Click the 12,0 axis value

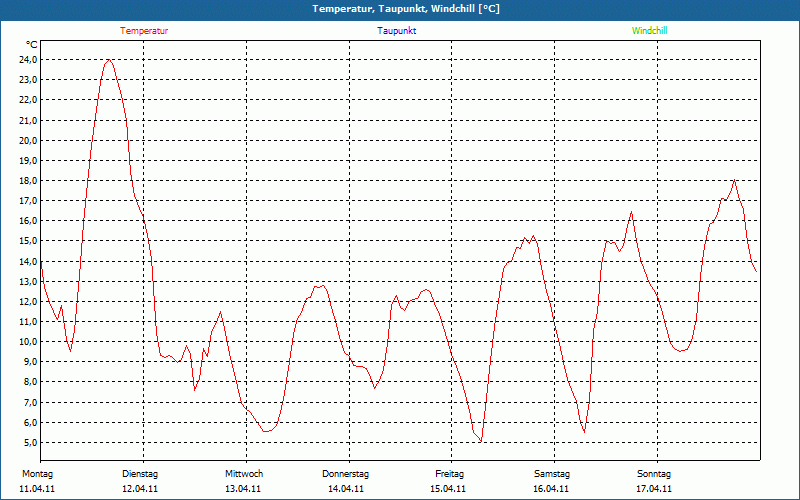(28, 301)
